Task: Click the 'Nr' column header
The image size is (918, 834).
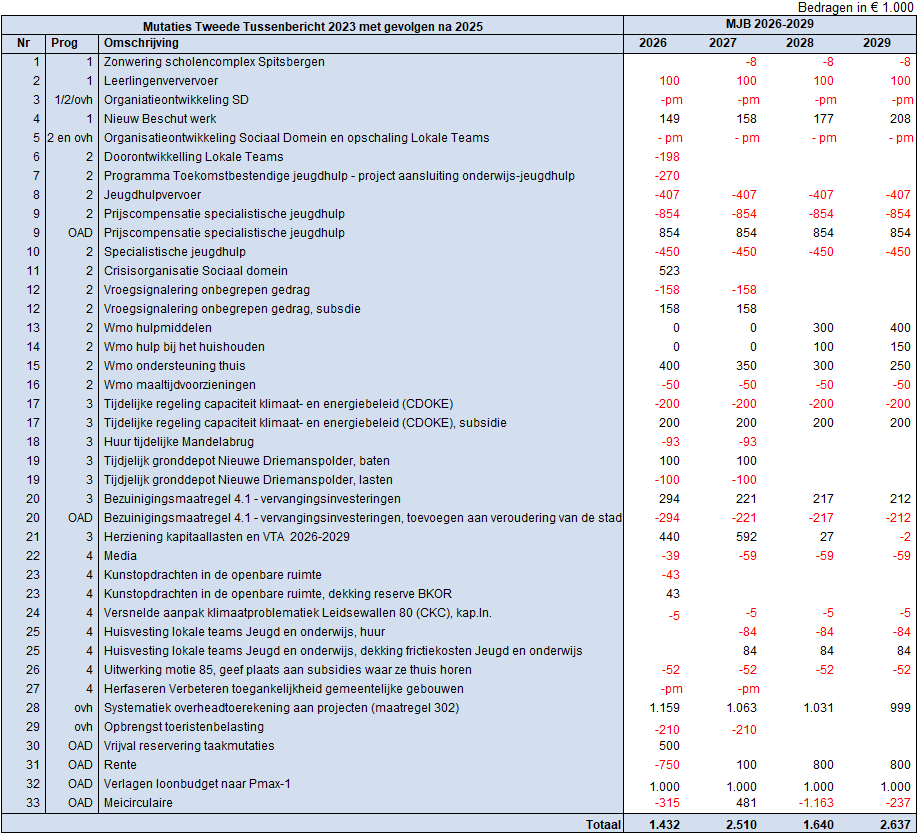Action: point(23,43)
